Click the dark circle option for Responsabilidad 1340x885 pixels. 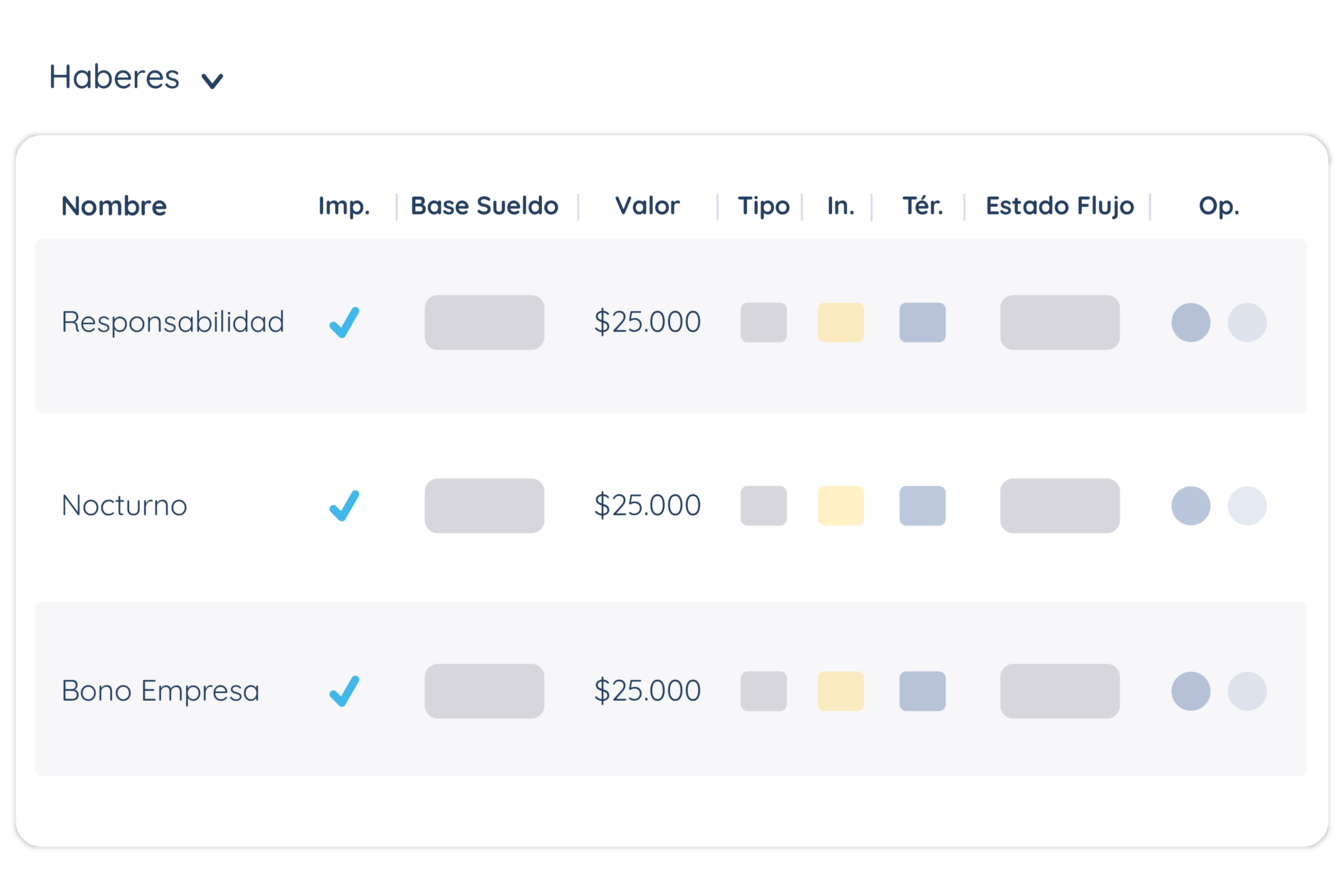(1191, 323)
